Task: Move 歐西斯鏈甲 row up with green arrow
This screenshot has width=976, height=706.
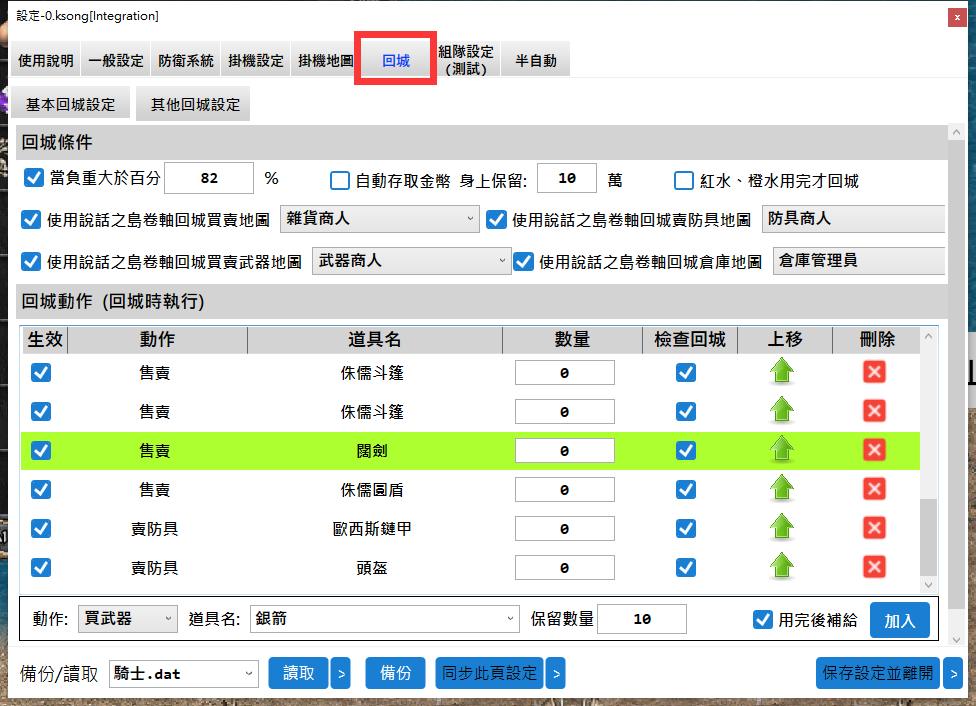Action: pyautogui.click(x=784, y=528)
